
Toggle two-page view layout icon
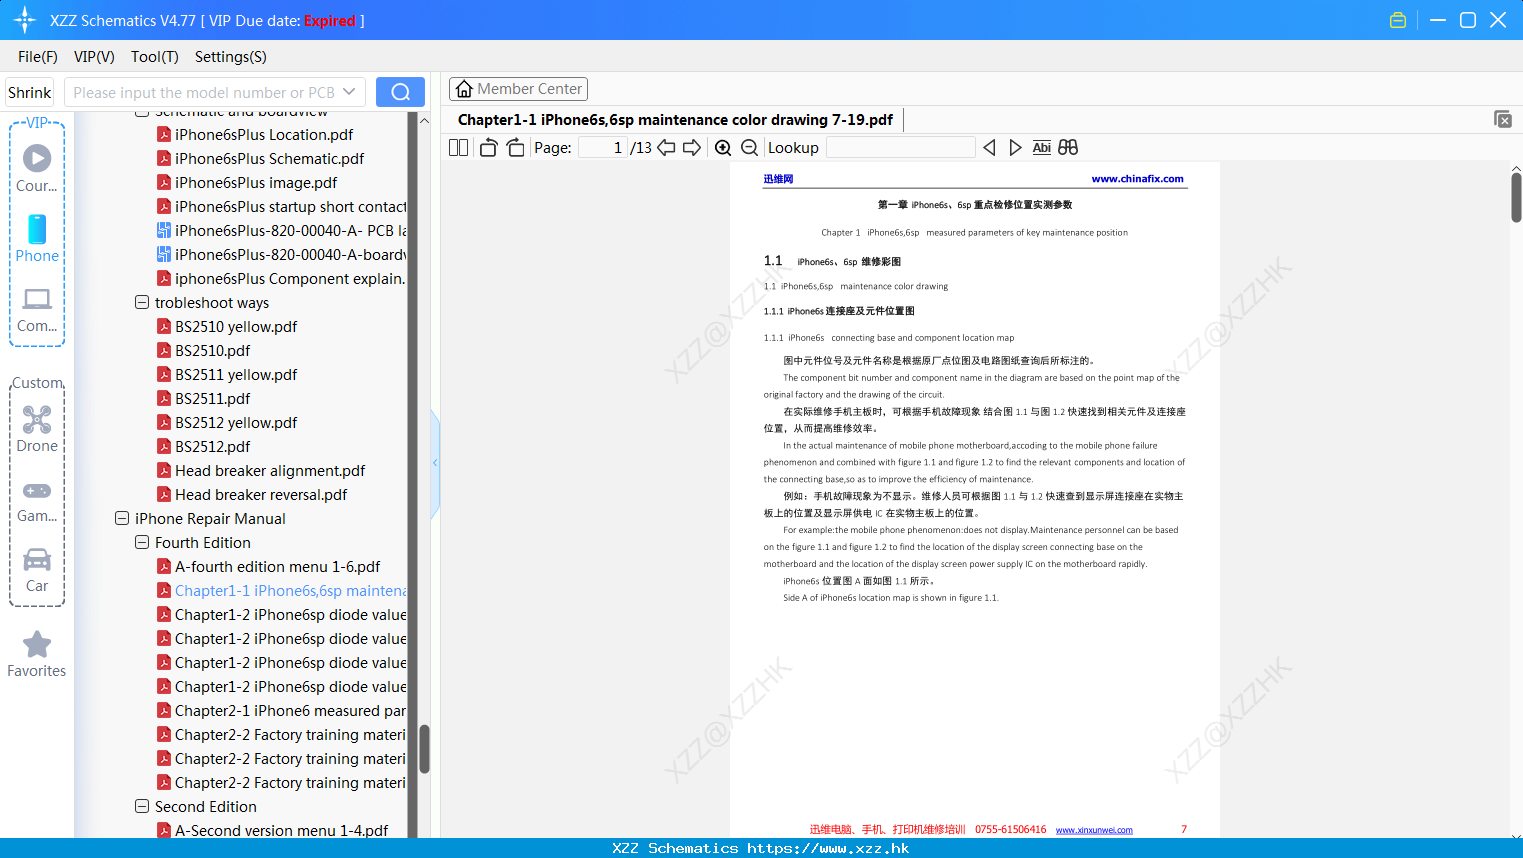tap(458, 148)
